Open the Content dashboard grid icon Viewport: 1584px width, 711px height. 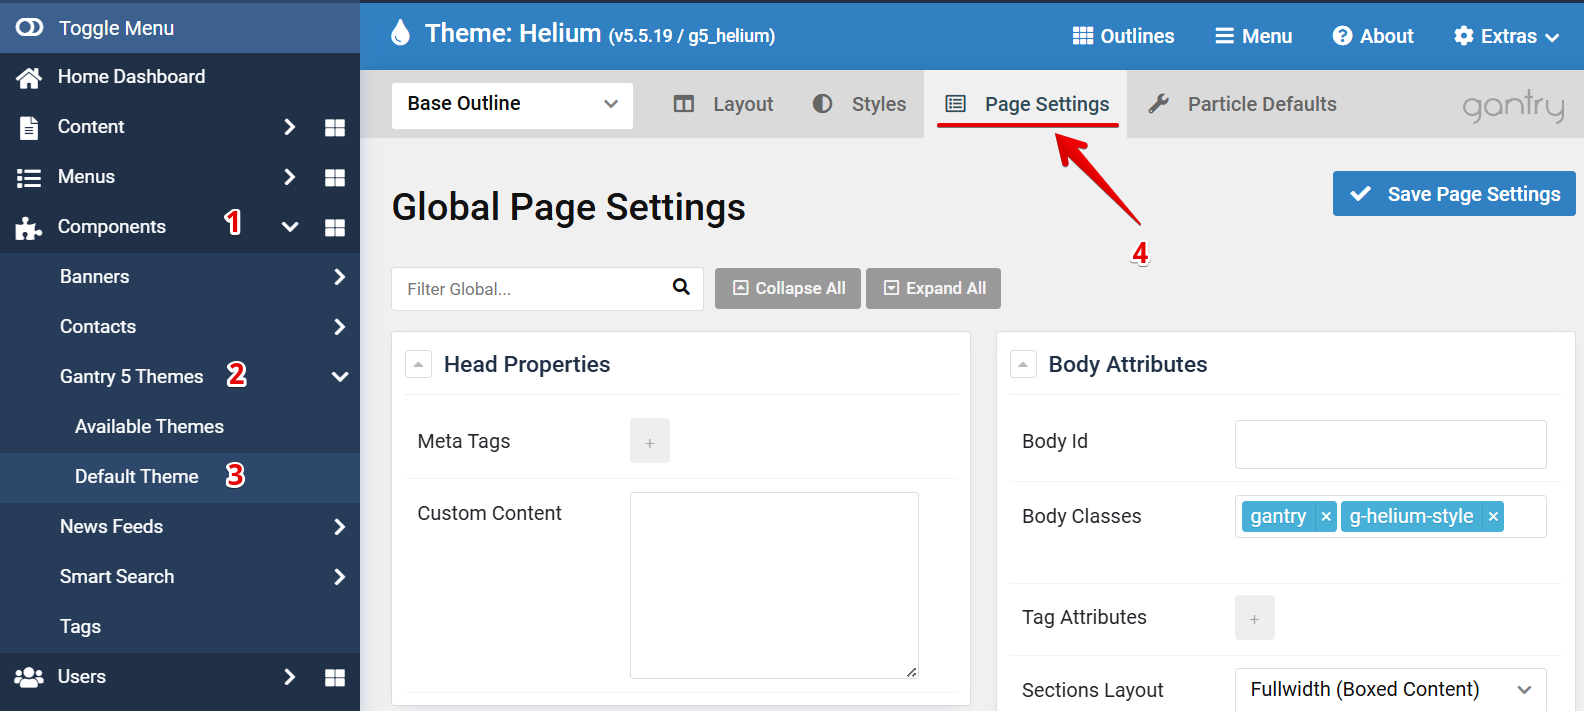coord(335,127)
